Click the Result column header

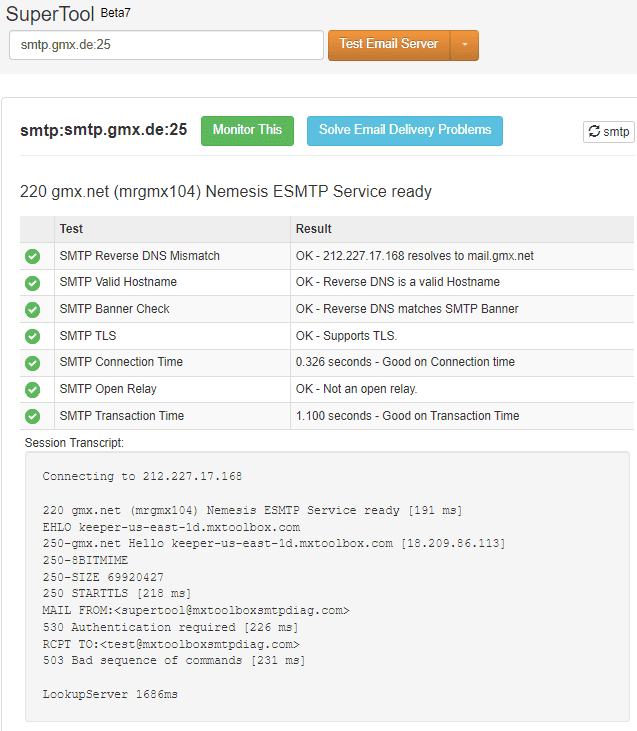pos(313,229)
